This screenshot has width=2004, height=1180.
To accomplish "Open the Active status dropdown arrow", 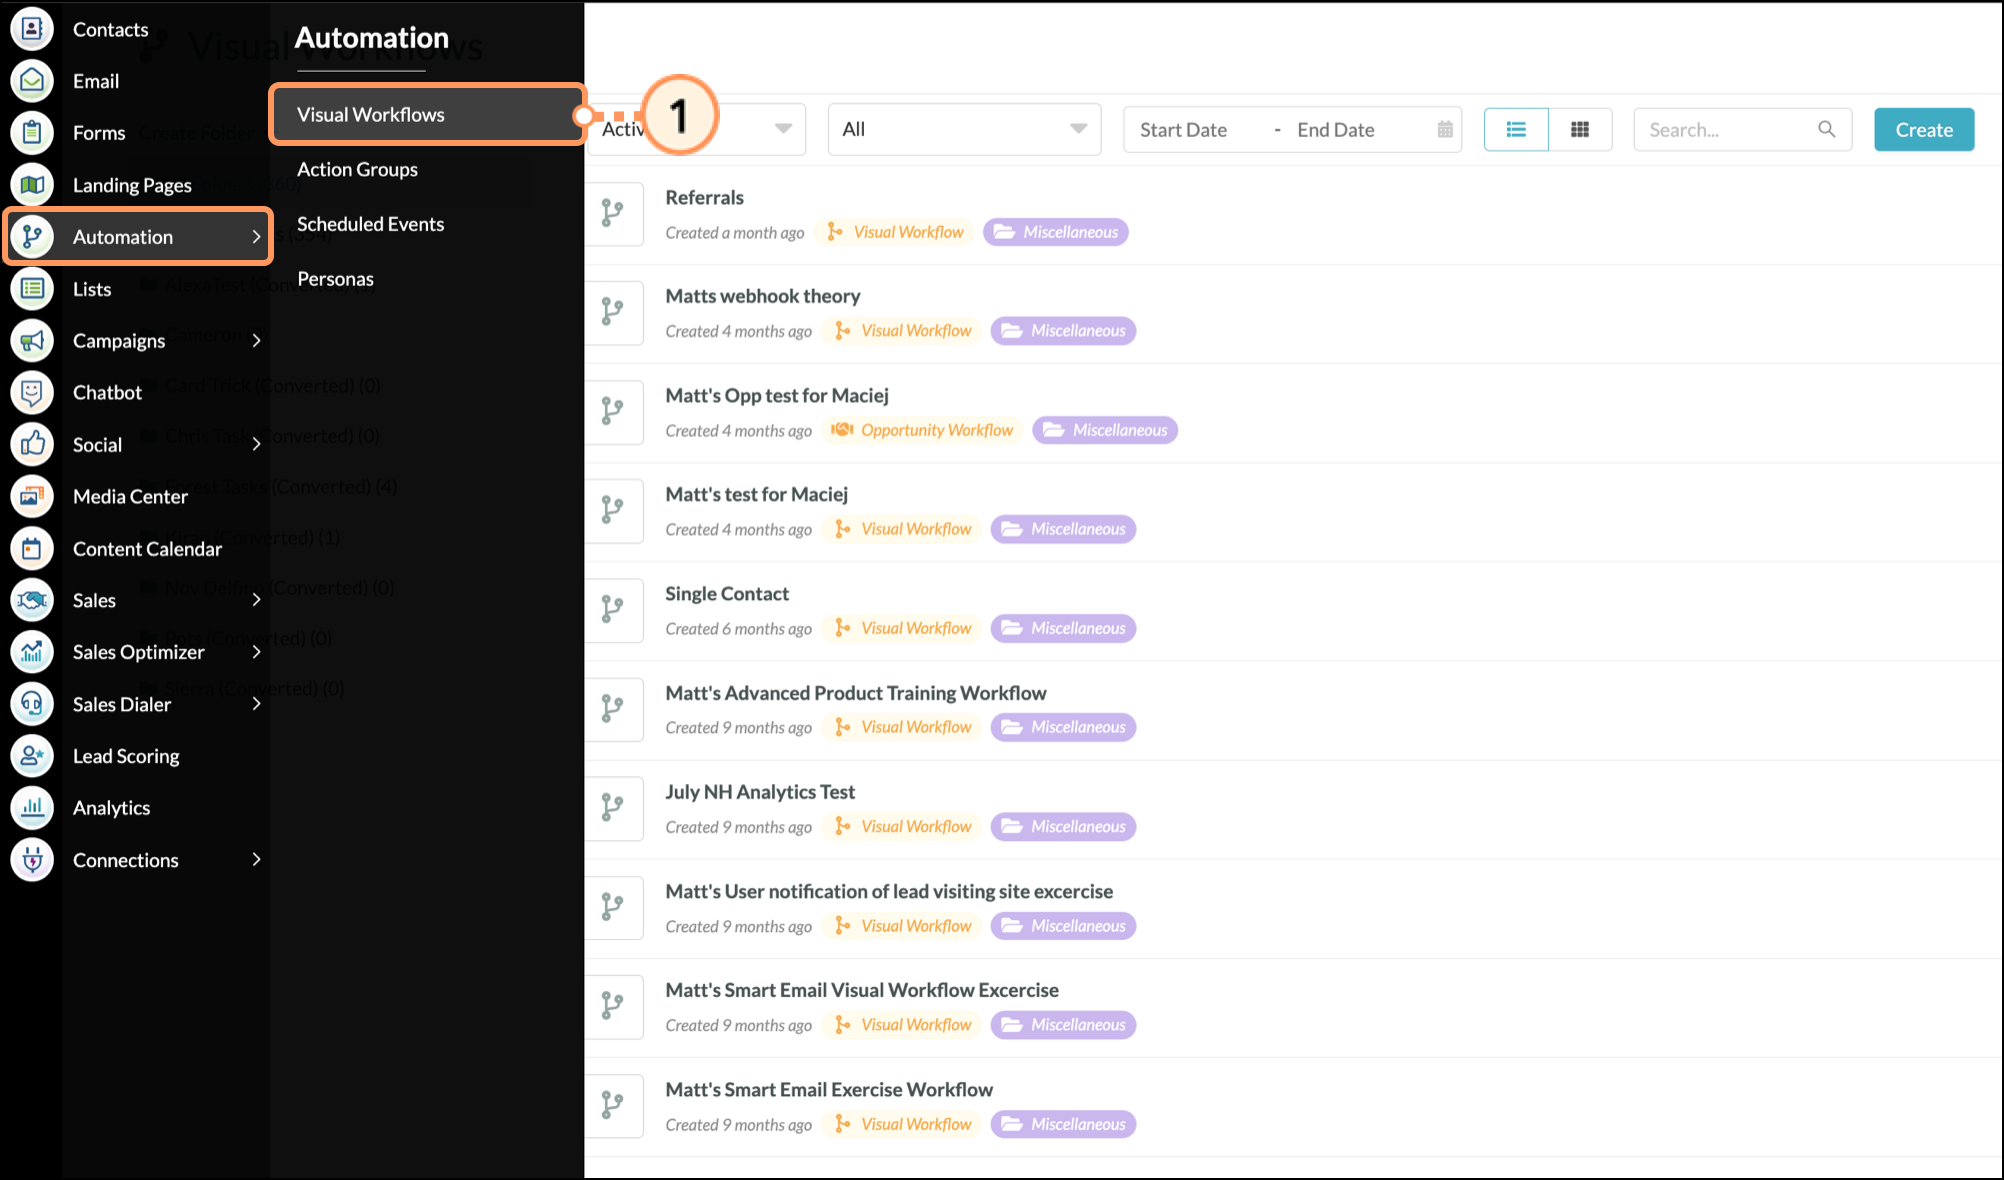I will click(783, 129).
